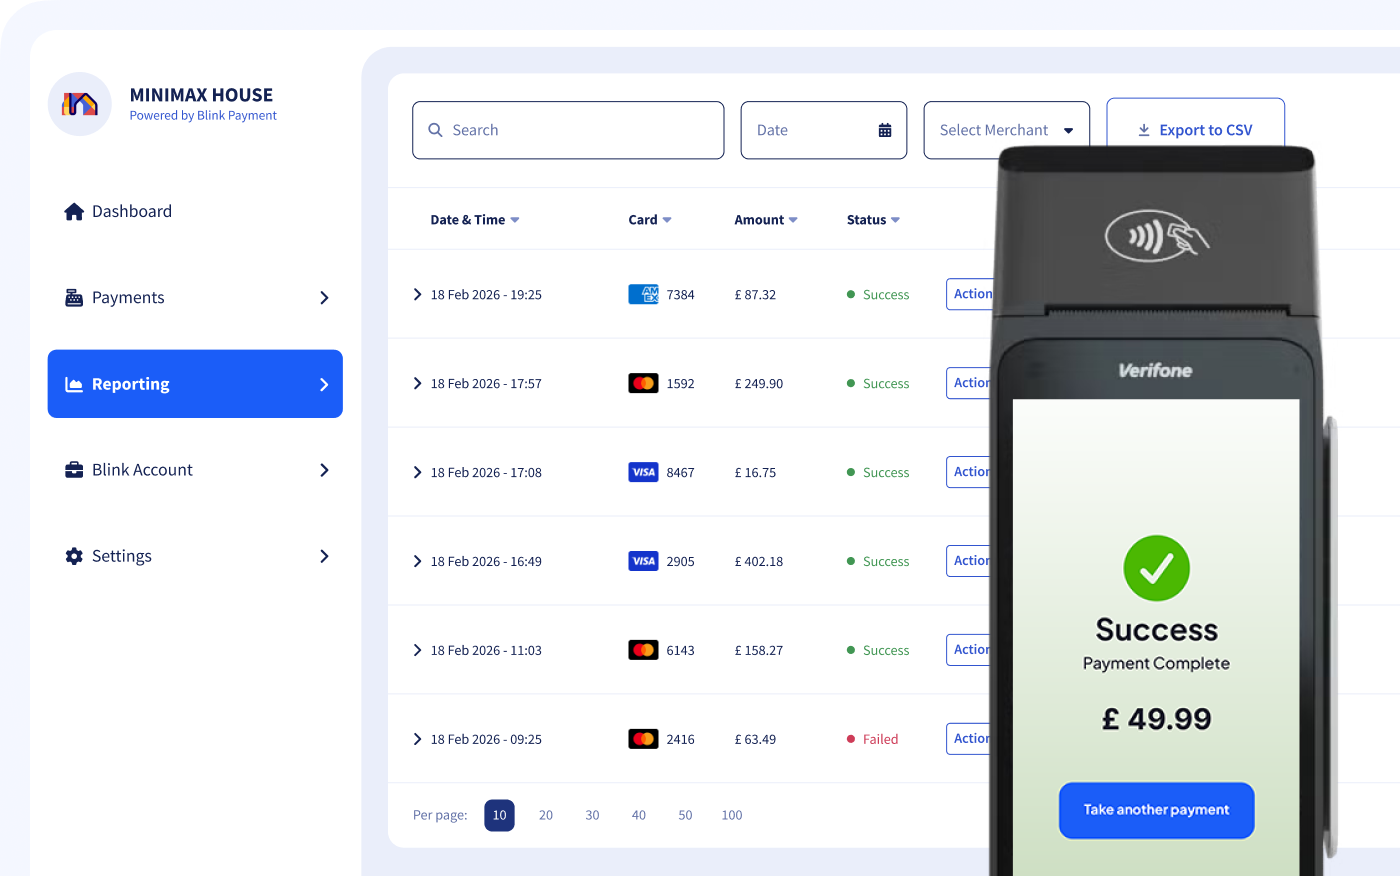1400x876 pixels.
Task: Choose 50 items per page
Action: tap(685, 815)
